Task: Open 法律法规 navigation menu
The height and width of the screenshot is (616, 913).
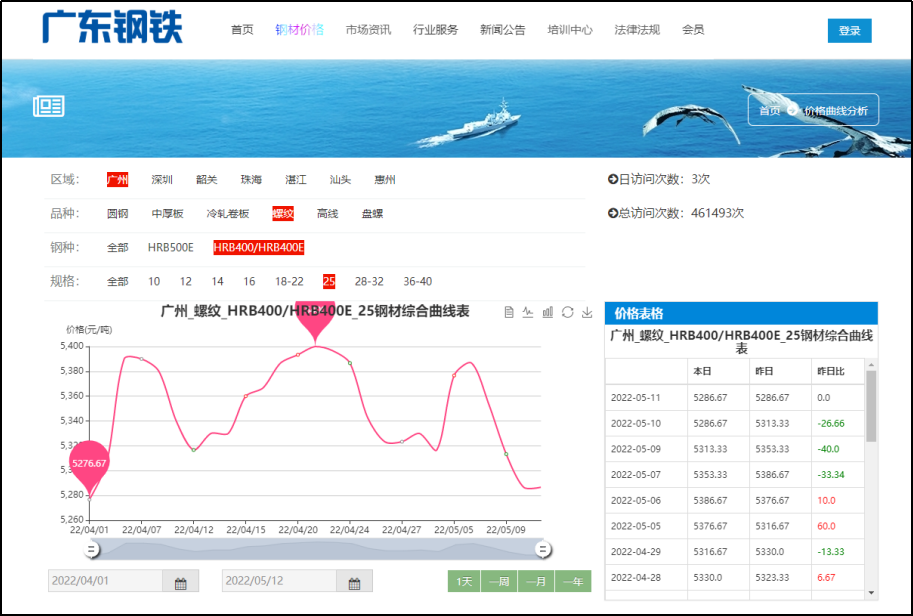Action: tap(637, 30)
